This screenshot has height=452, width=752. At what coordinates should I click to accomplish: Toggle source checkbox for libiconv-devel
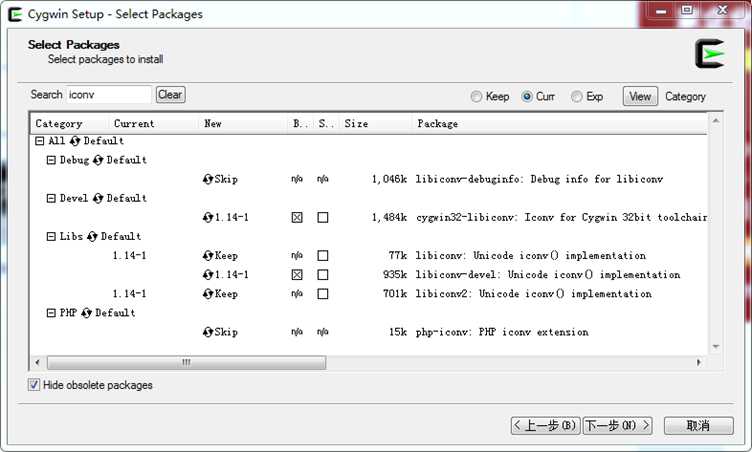pyautogui.click(x=323, y=274)
